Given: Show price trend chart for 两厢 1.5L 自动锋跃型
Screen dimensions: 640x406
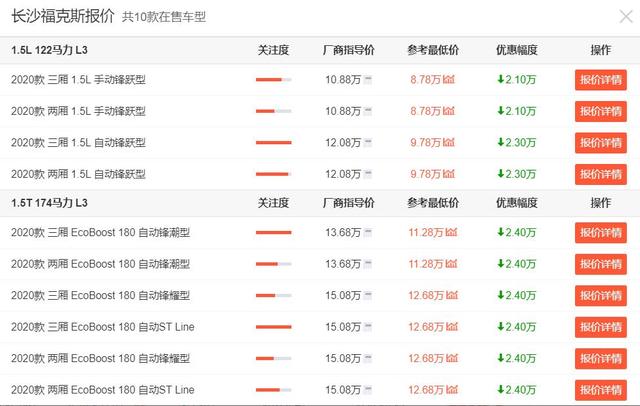Looking at the screenshot, I should click(449, 174).
